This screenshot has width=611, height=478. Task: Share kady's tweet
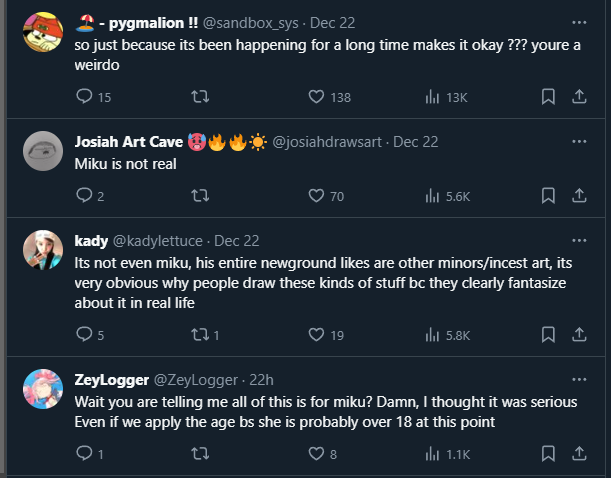click(x=579, y=335)
